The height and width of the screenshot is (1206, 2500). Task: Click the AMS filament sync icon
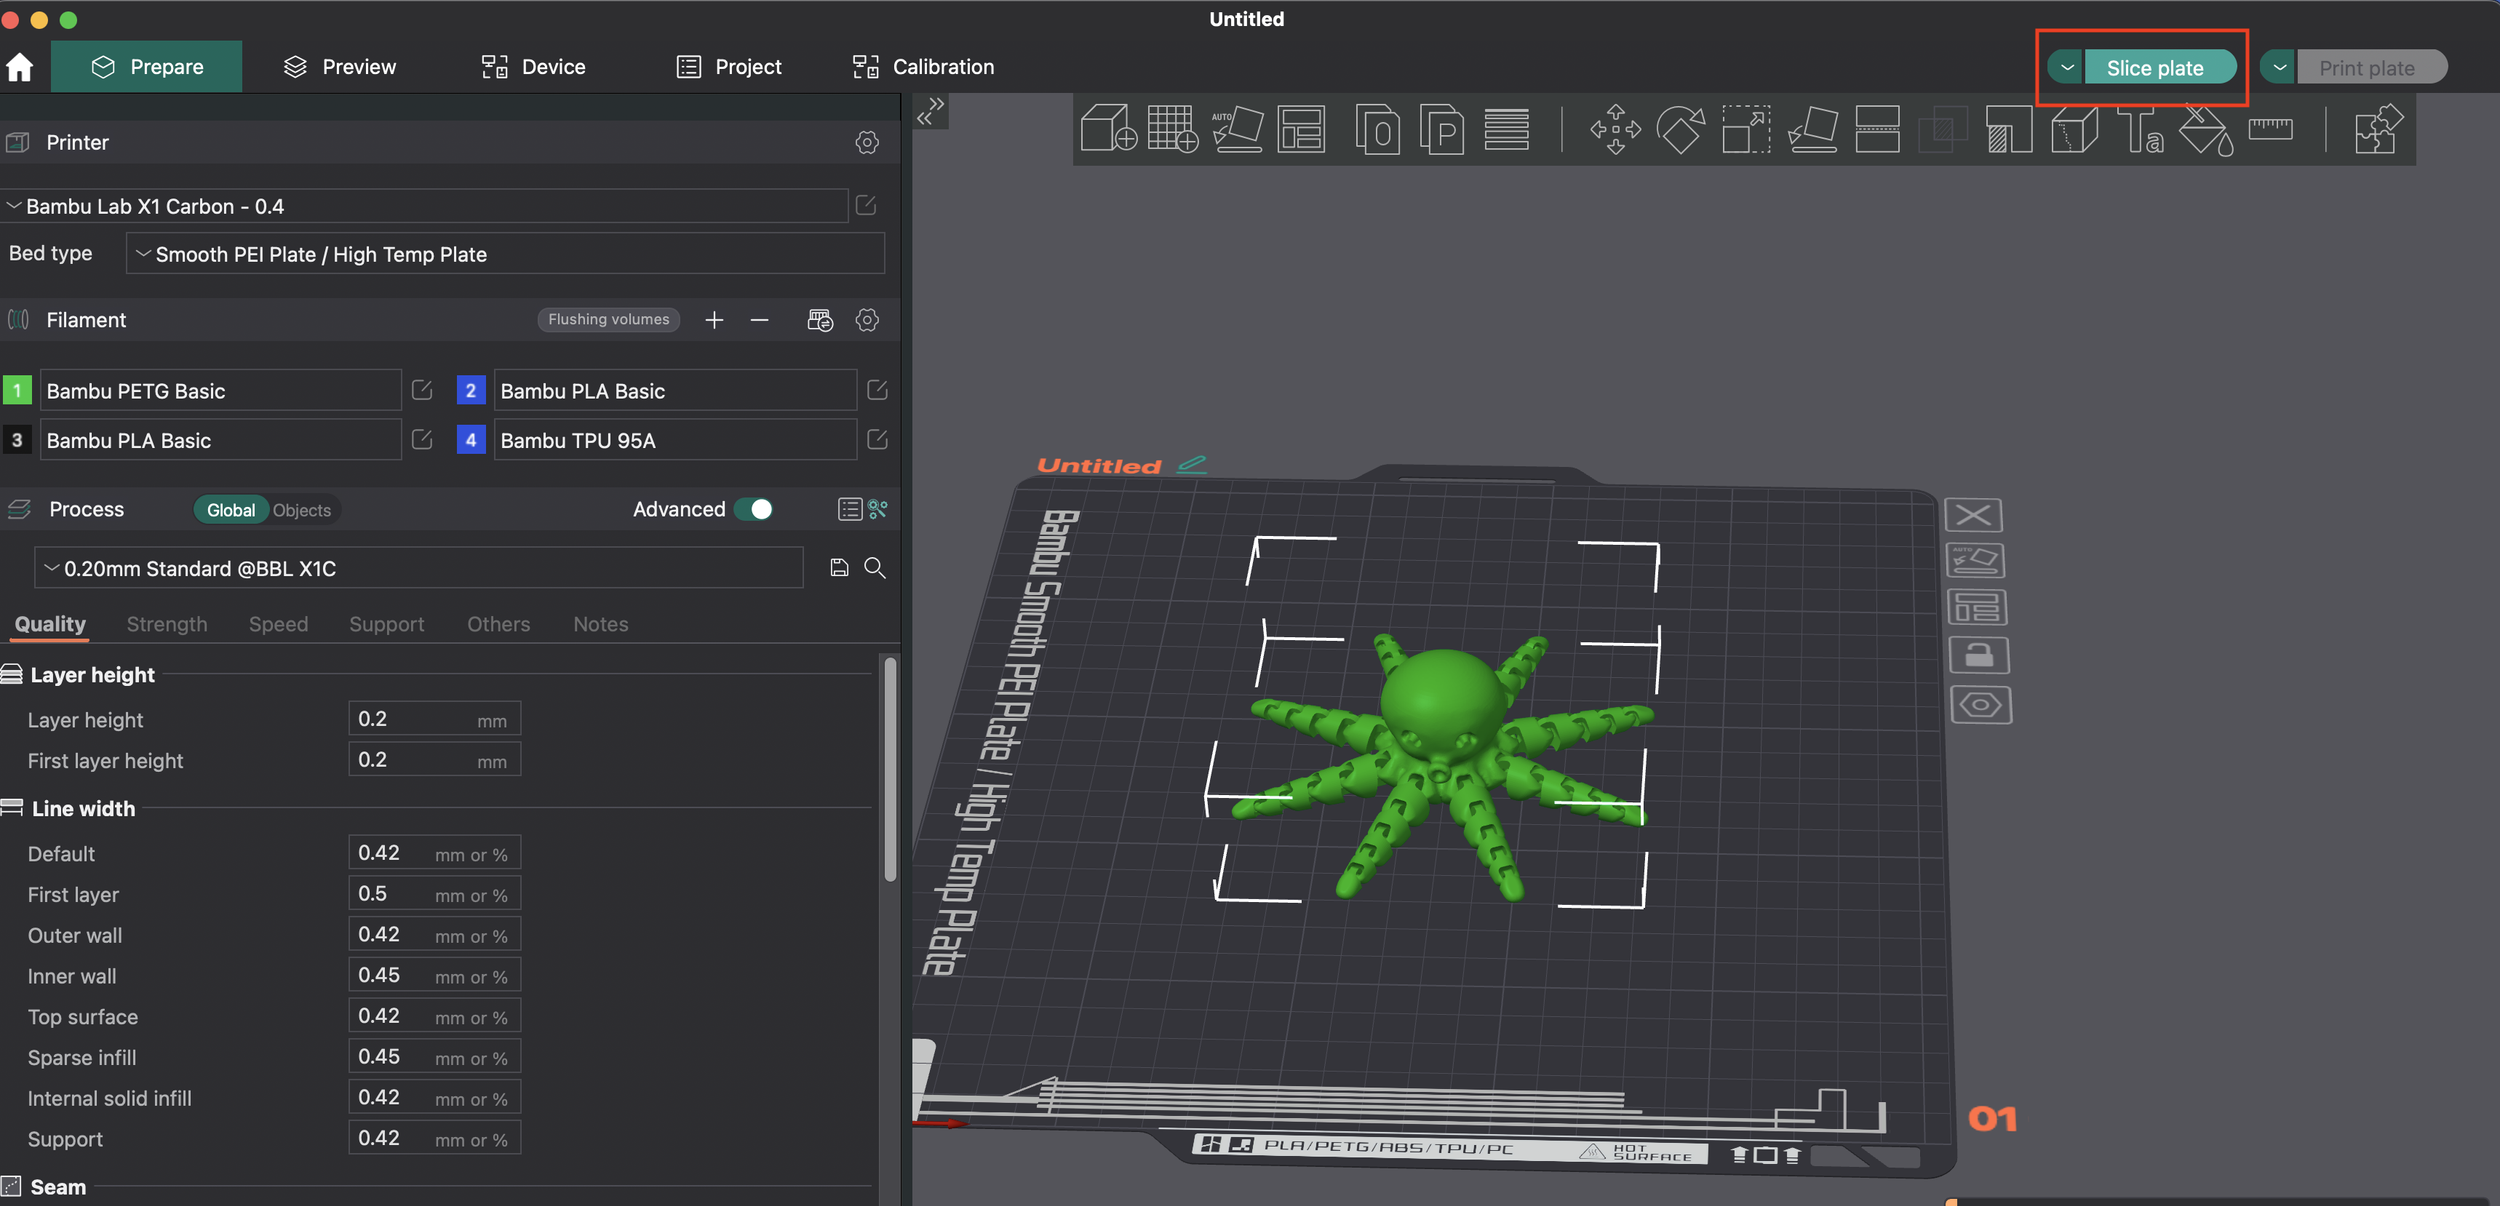[820, 320]
